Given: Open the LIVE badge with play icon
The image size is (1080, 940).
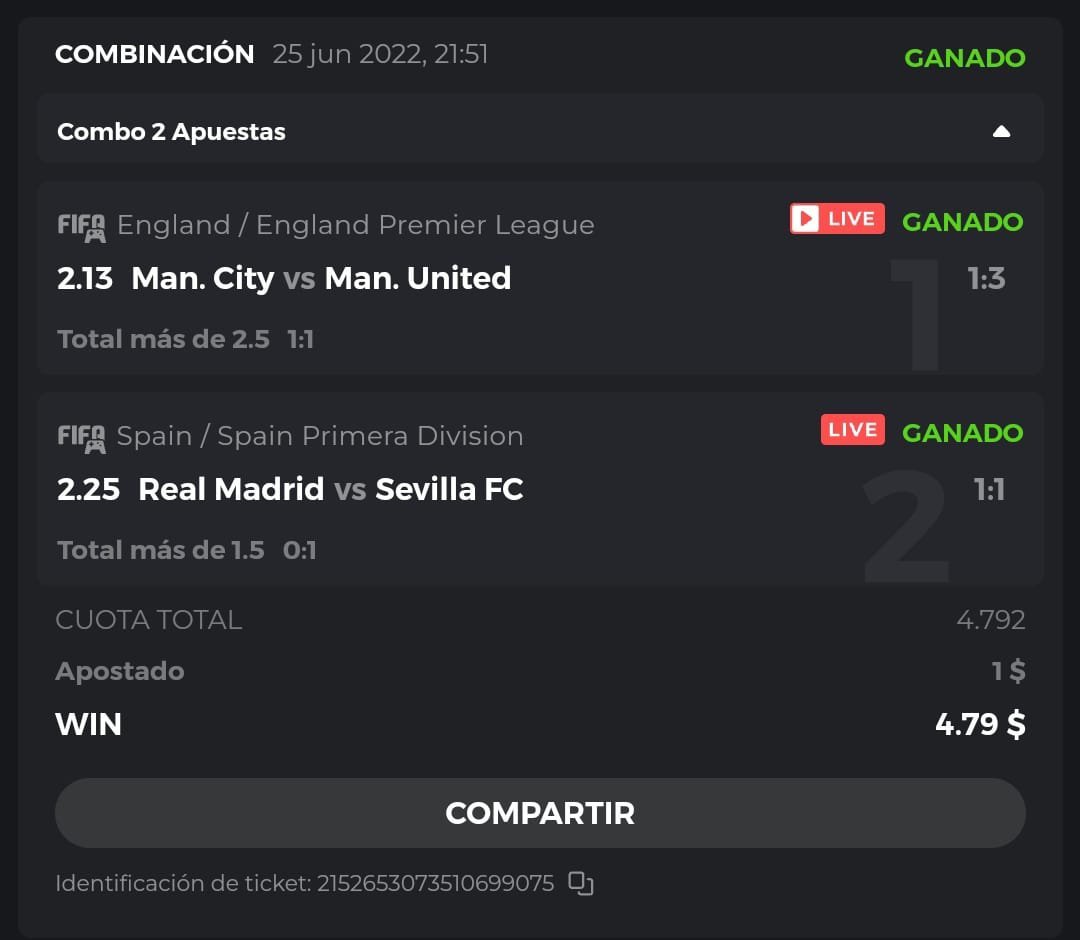Looking at the screenshot, I should [837, 219].
